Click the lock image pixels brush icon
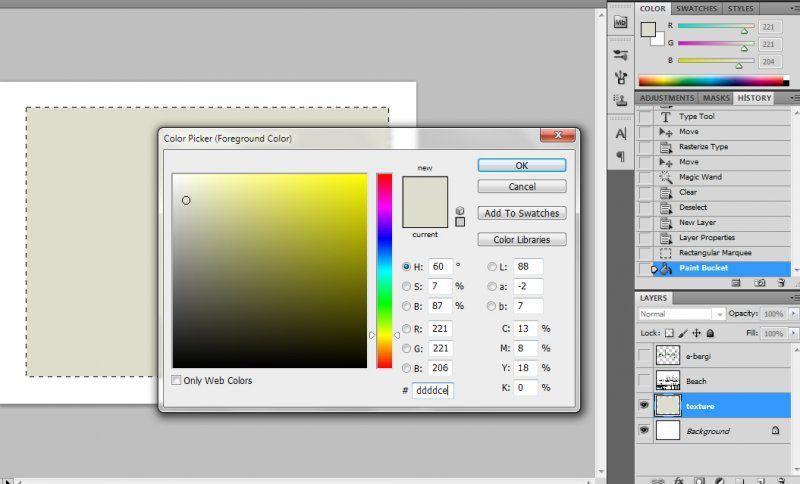The width and height of the screenshot is (800, 484). [682, 332]
